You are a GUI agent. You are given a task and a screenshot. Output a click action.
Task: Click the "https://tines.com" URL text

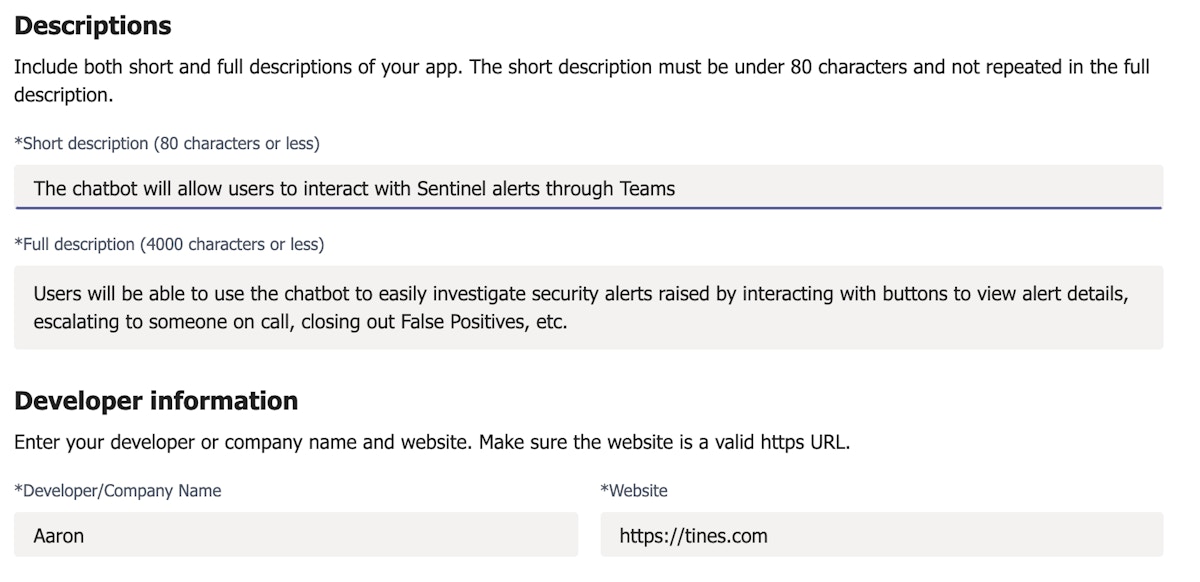point(693,536)
